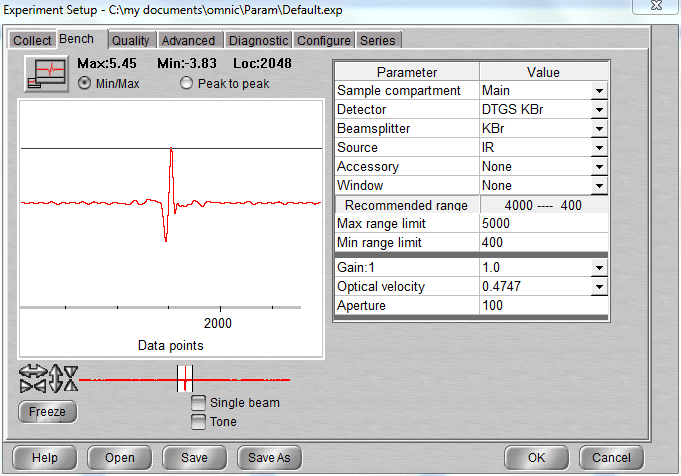681x476 pixels.
Task: Open the Beamsplitter dropdown arrow
Action: (598, 129)
